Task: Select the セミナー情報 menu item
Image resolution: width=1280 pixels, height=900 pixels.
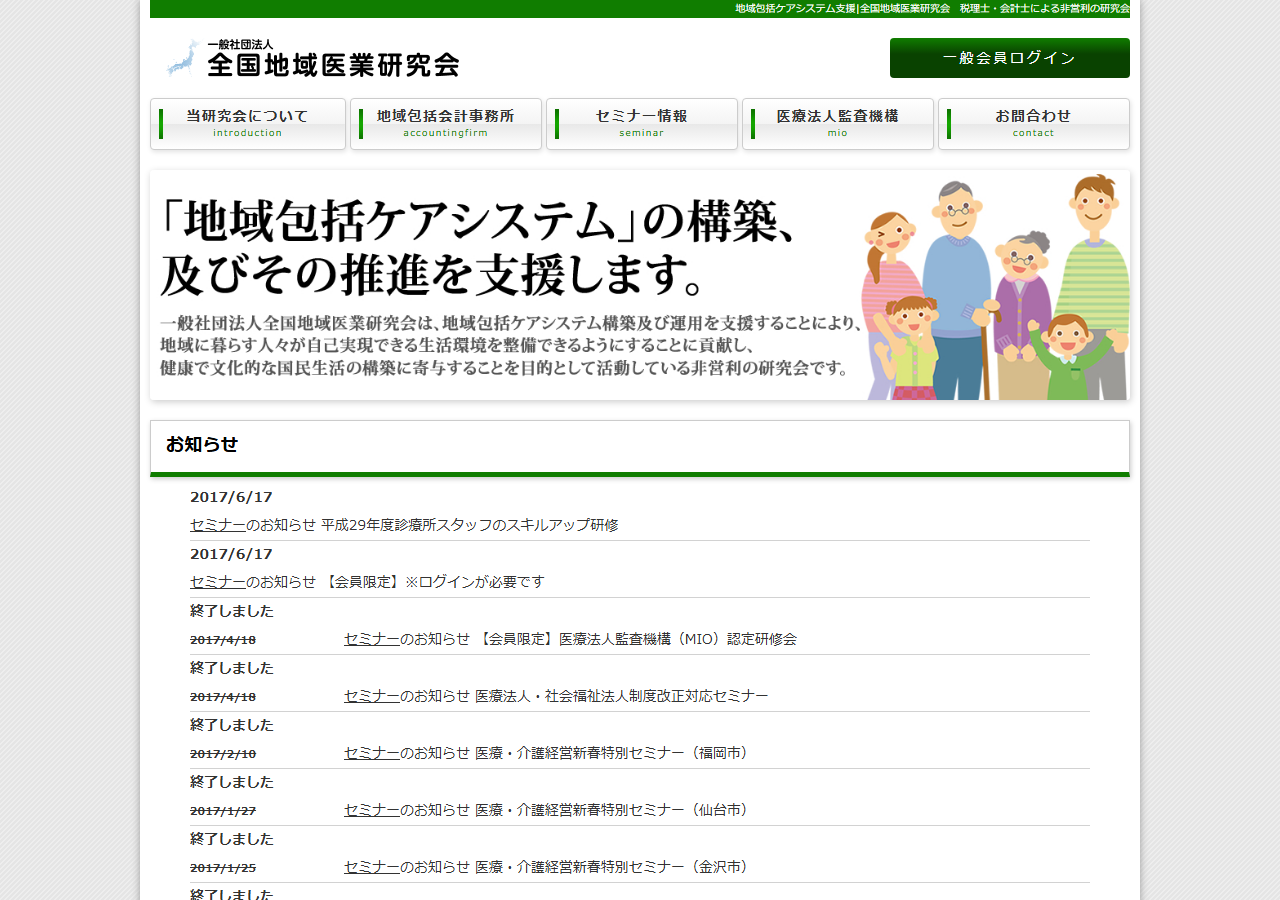Action: (642, 124)
